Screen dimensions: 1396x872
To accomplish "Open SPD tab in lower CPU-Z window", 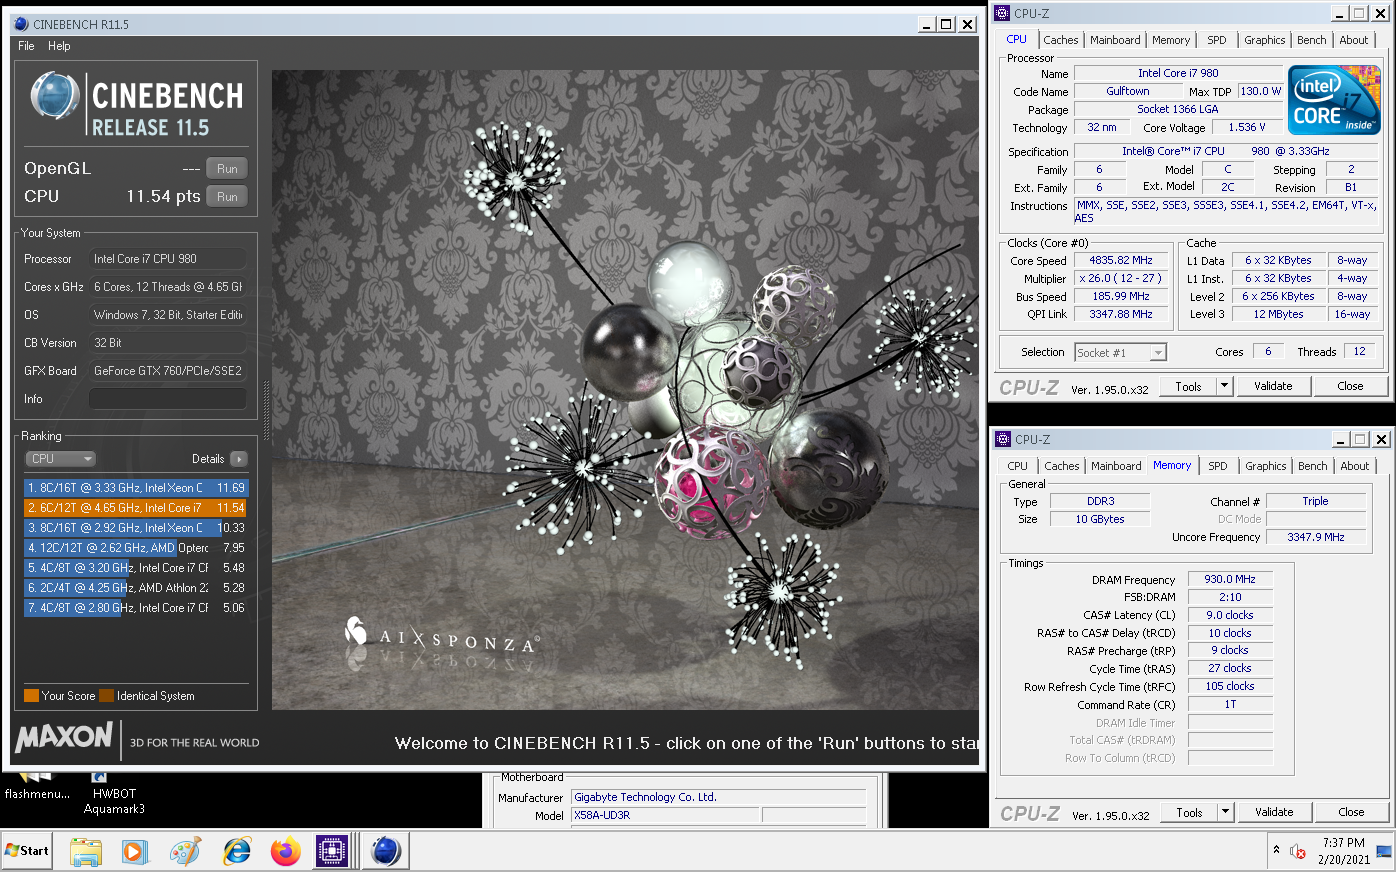I will tap(1218, 466).
